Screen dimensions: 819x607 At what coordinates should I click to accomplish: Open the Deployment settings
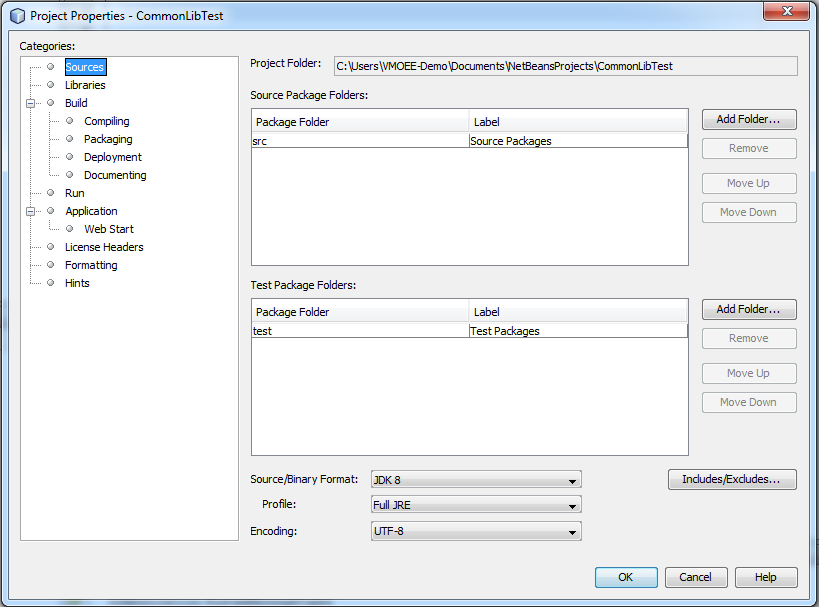pos(113,157)
